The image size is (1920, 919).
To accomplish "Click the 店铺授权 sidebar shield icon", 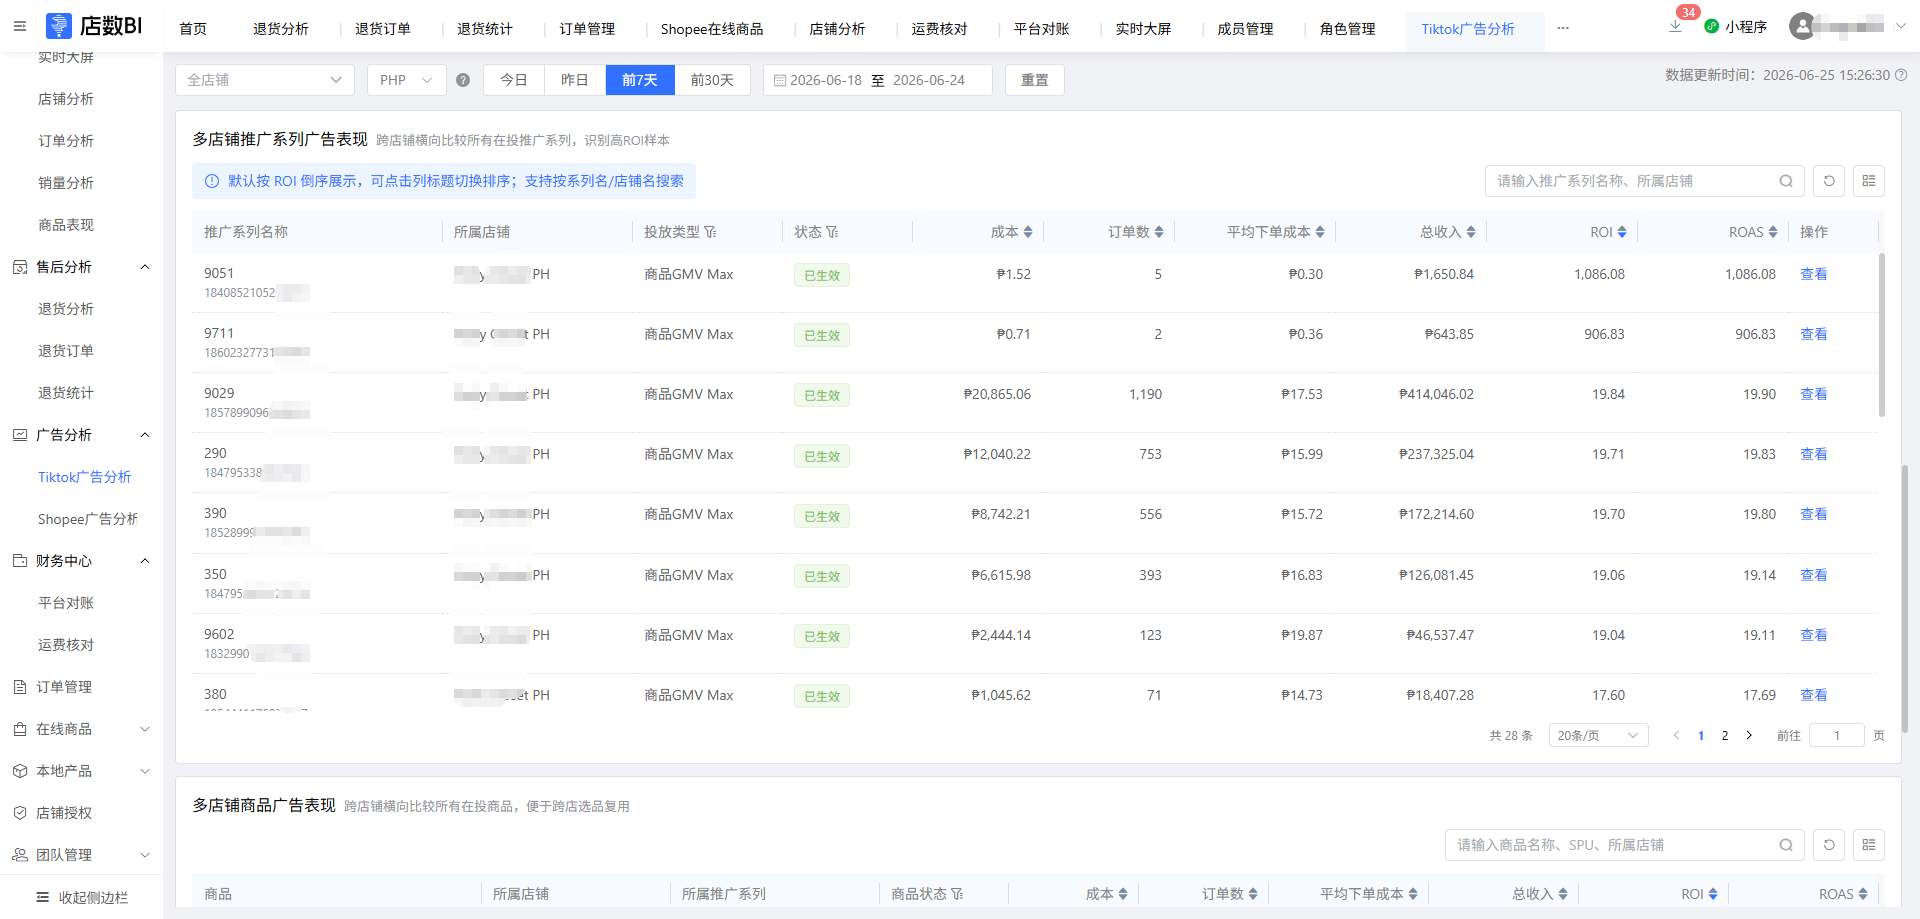I will [20, 813].
